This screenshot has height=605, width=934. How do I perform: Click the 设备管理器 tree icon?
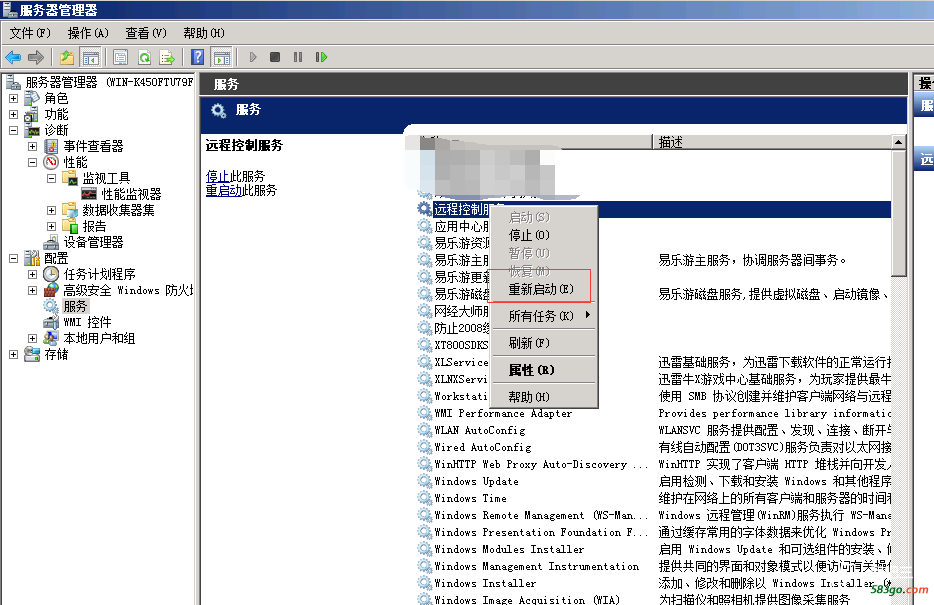coord(52,242)
